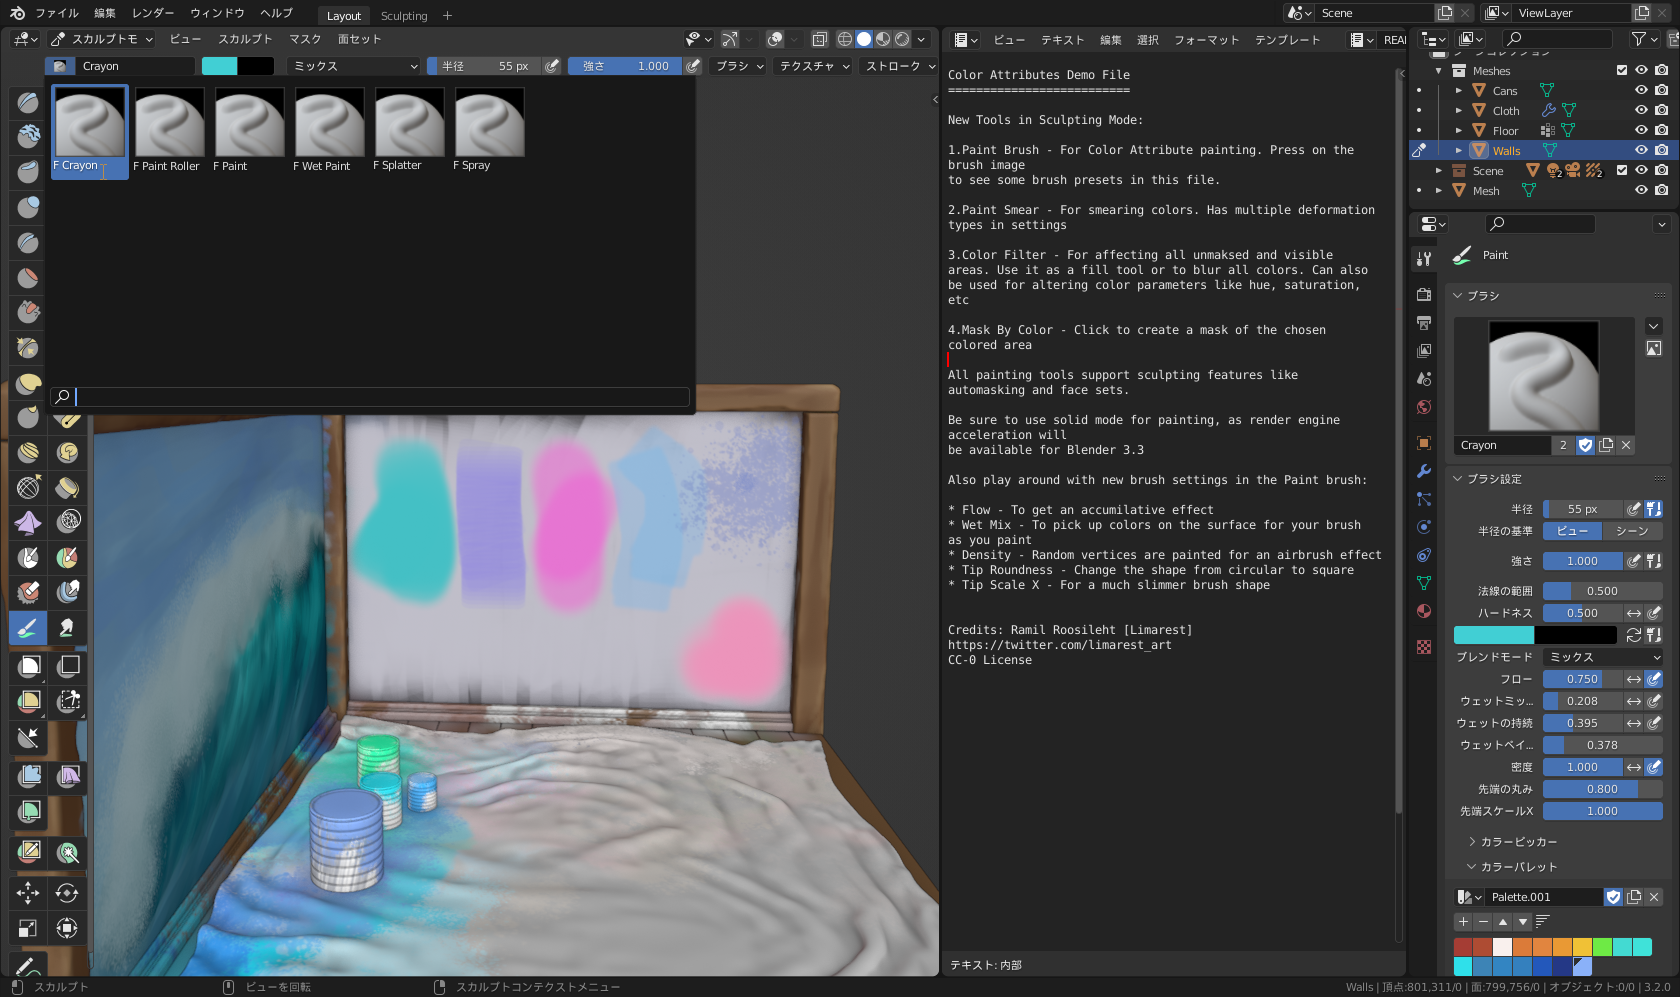Image resolution: width=1680 pixels, height=997 pixels.
Task: Click the outliner search field
Action: 1558,39
